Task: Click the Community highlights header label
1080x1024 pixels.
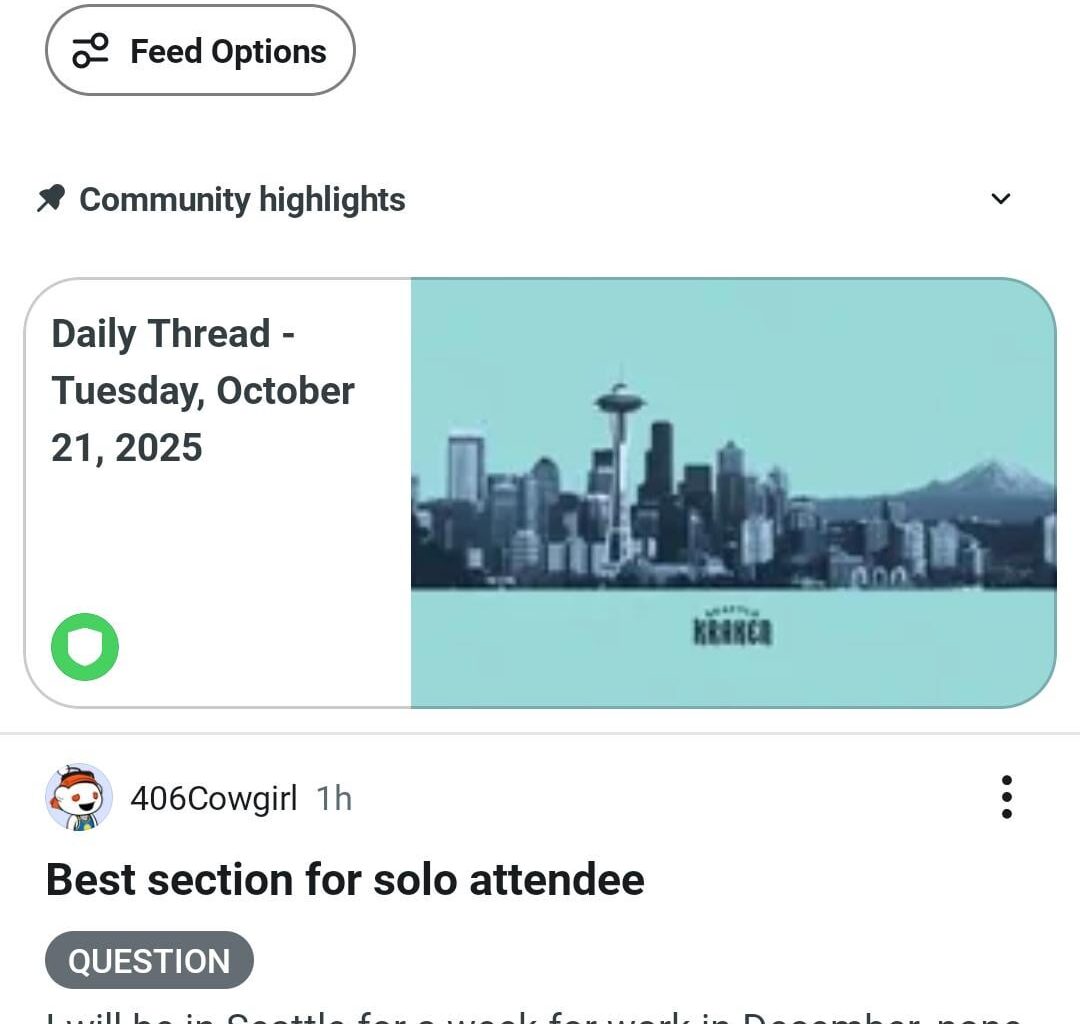Action: [x=241, y=199]
